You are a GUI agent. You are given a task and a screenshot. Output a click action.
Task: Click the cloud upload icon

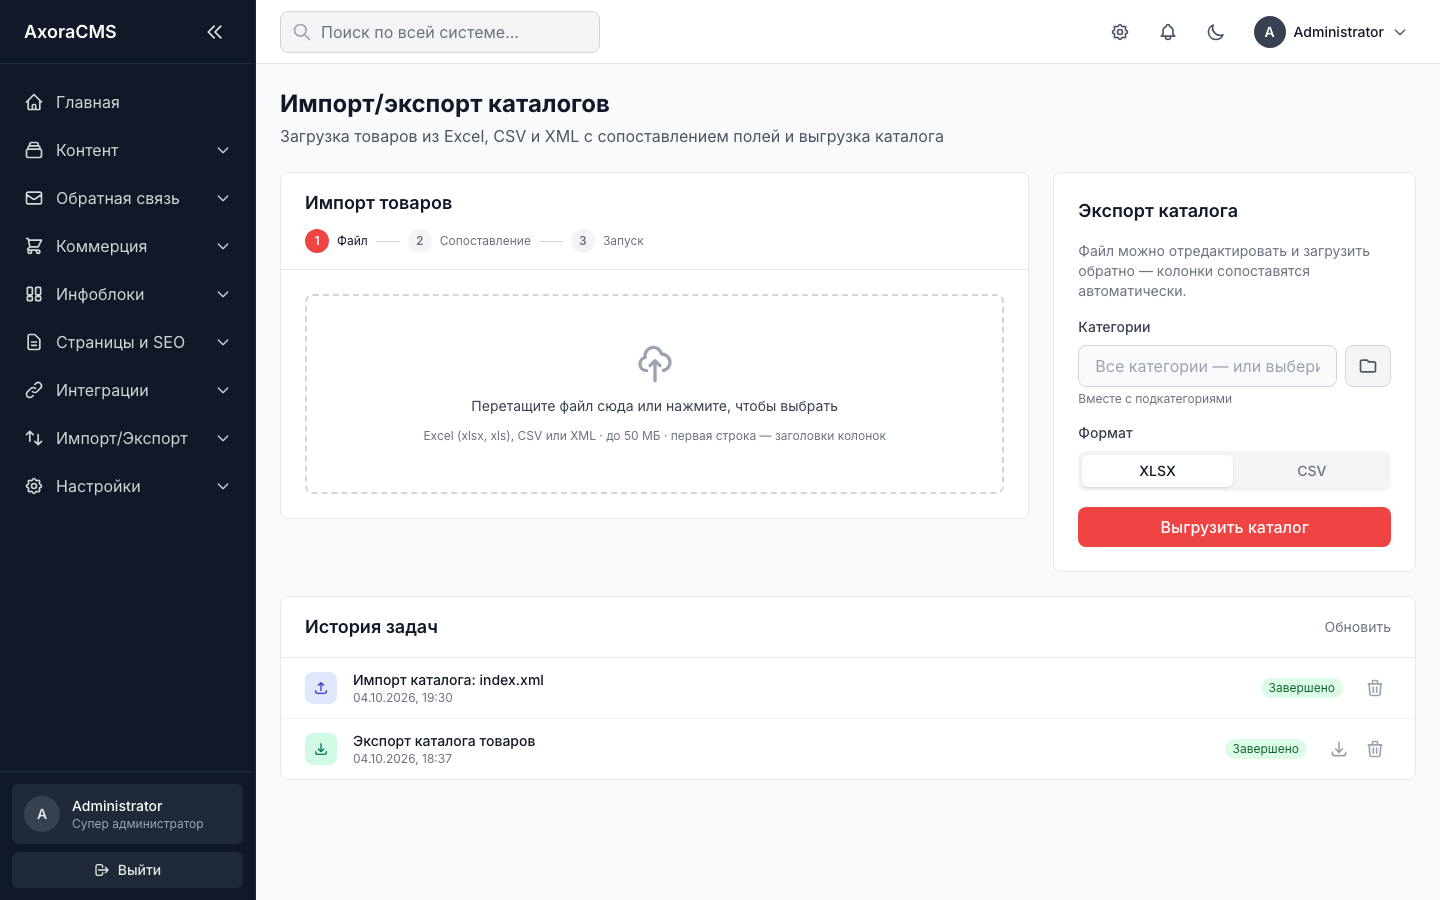(x=655, y=364)
